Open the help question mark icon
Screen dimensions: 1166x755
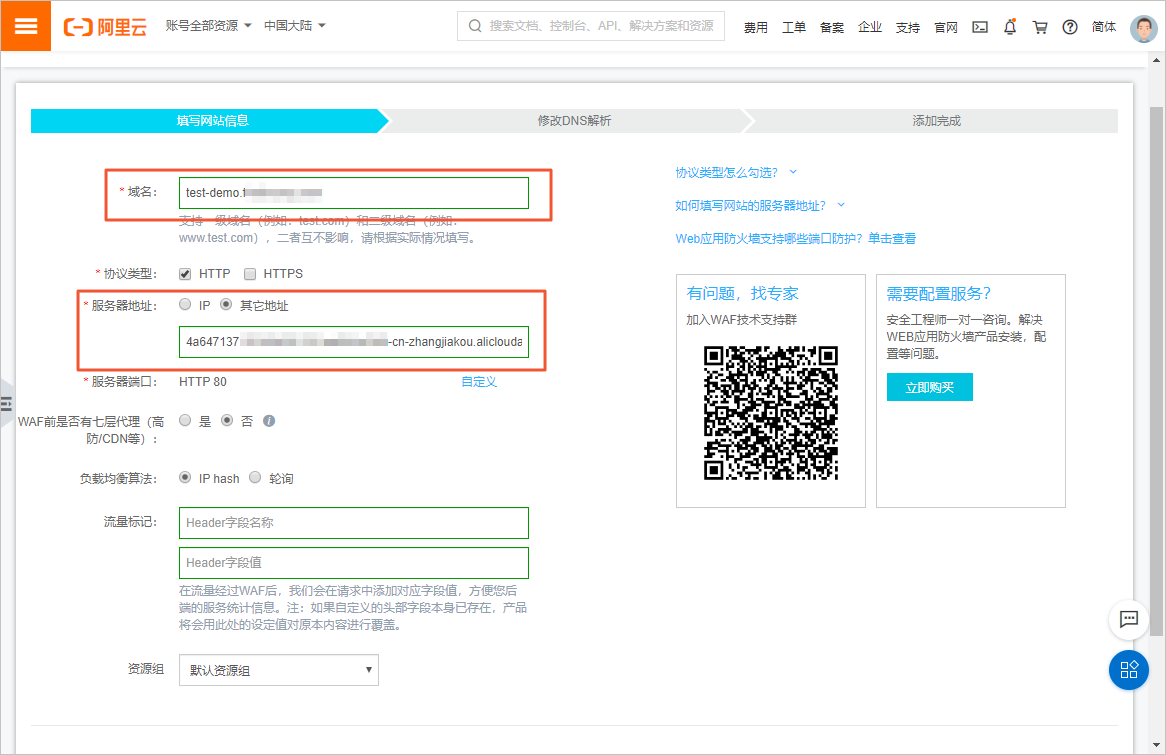pos(1069,28)
